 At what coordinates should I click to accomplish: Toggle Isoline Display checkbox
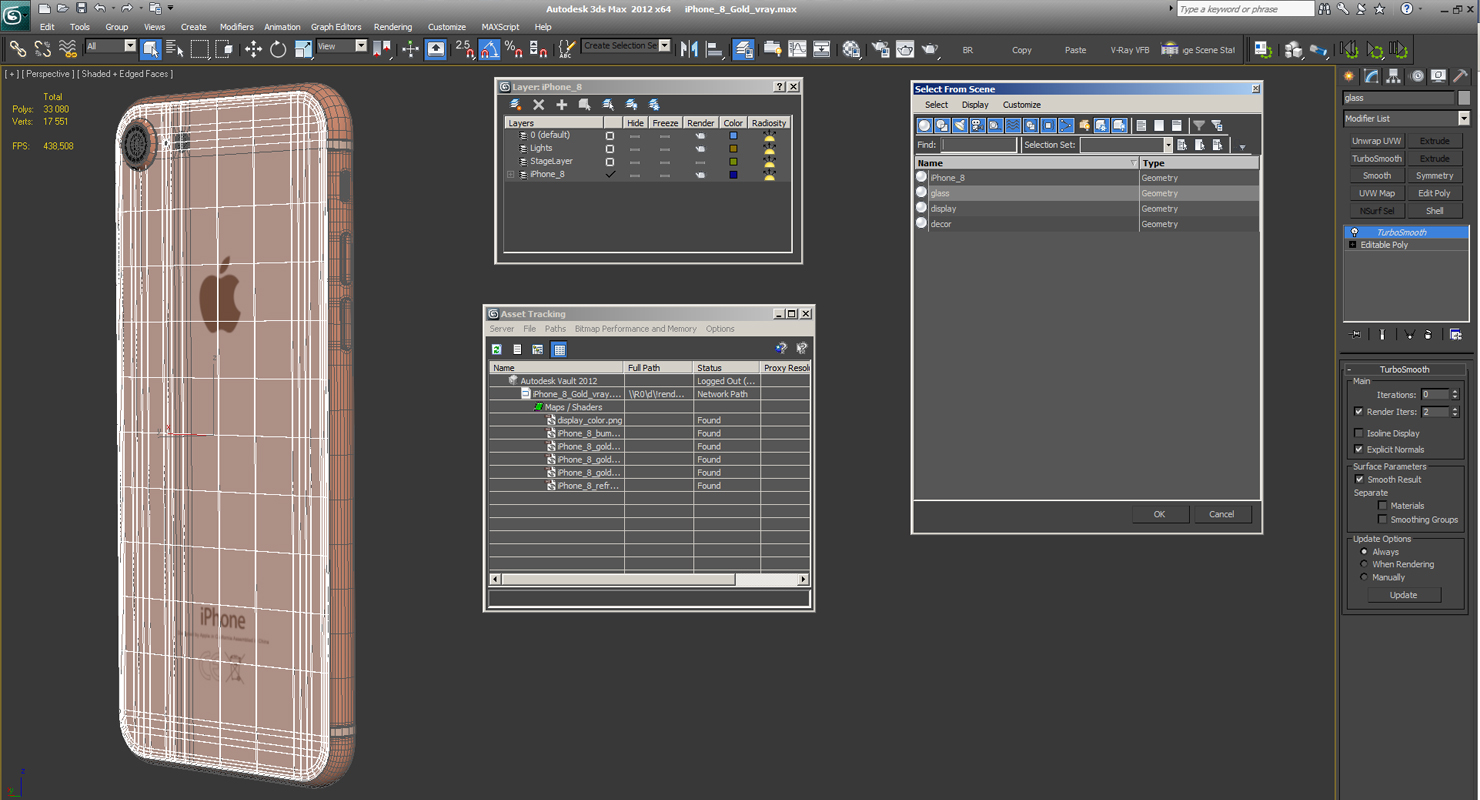point(1358,433)
